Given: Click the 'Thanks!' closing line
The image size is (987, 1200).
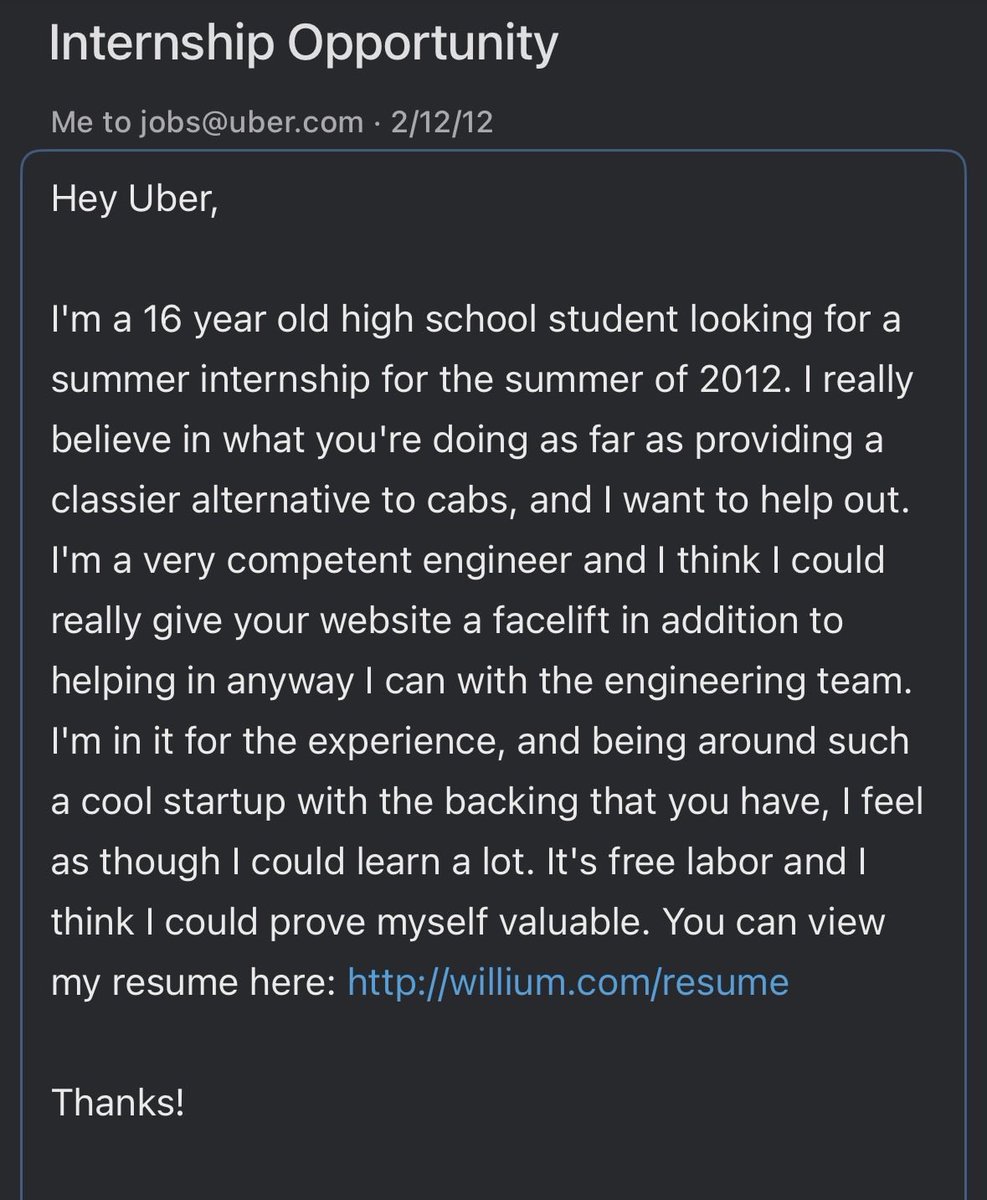Looking at the screenshot, I should pos(117,1103).
